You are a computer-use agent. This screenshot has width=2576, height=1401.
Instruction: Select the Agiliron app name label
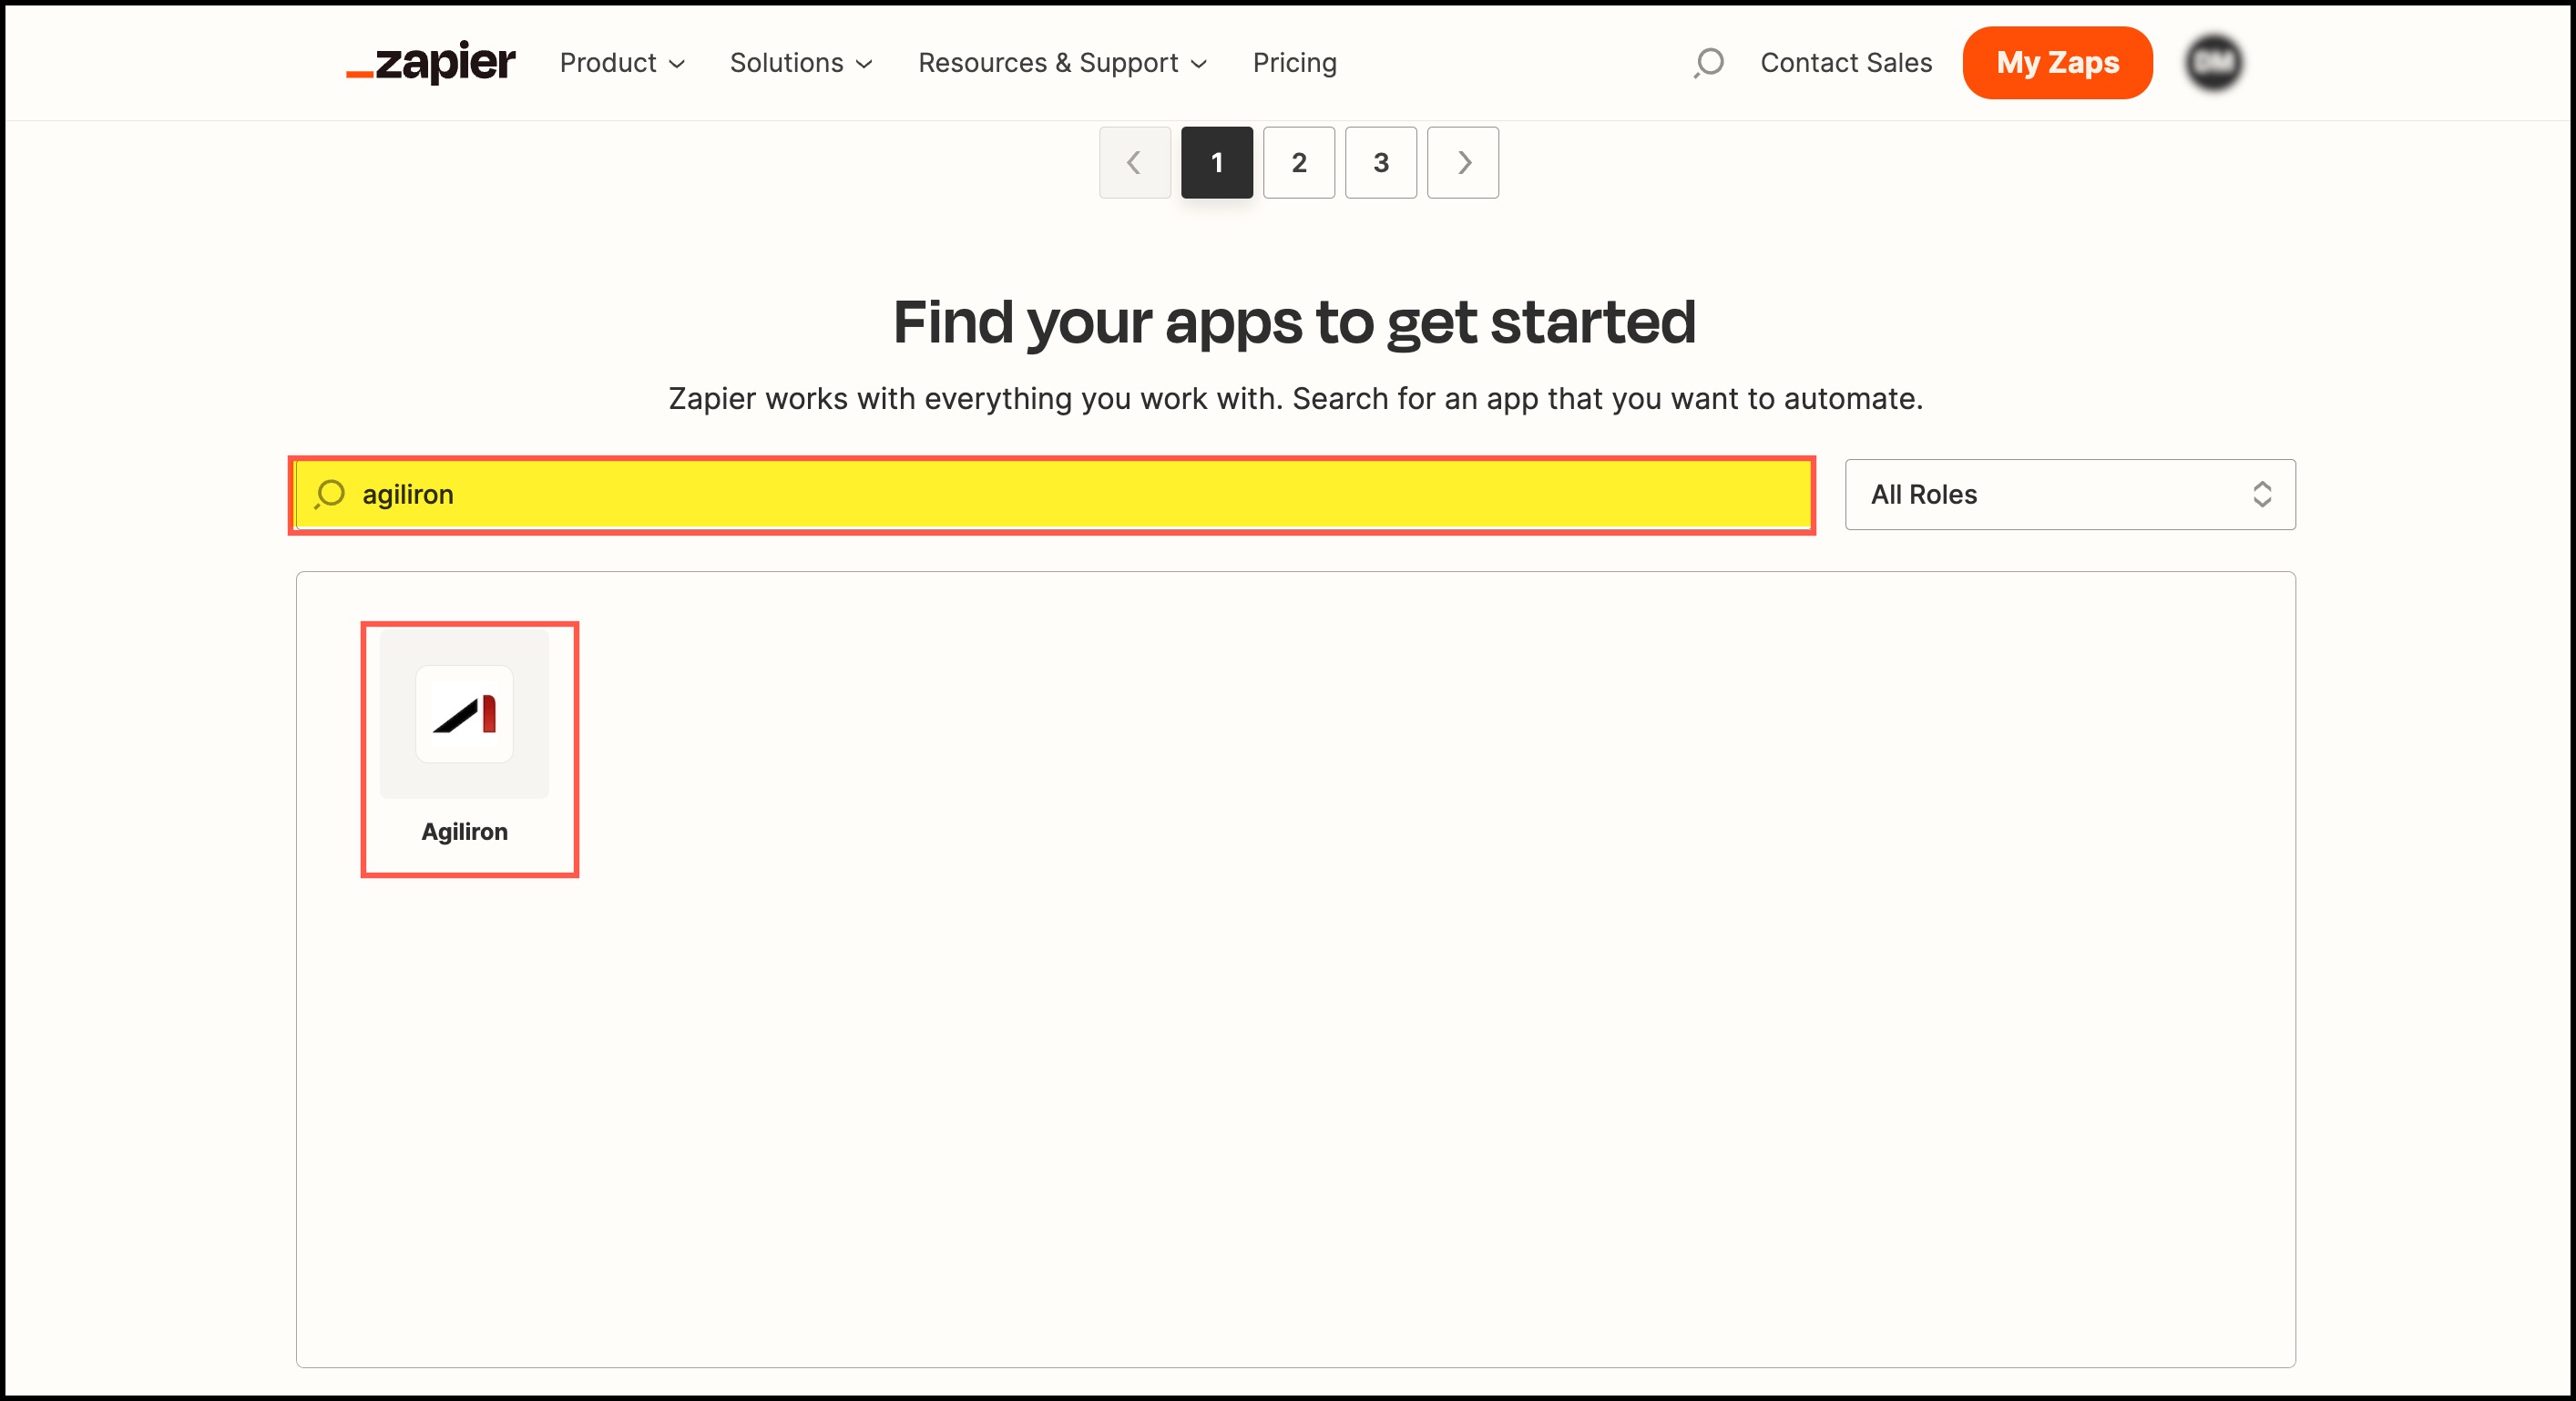[x=464, y=831]
